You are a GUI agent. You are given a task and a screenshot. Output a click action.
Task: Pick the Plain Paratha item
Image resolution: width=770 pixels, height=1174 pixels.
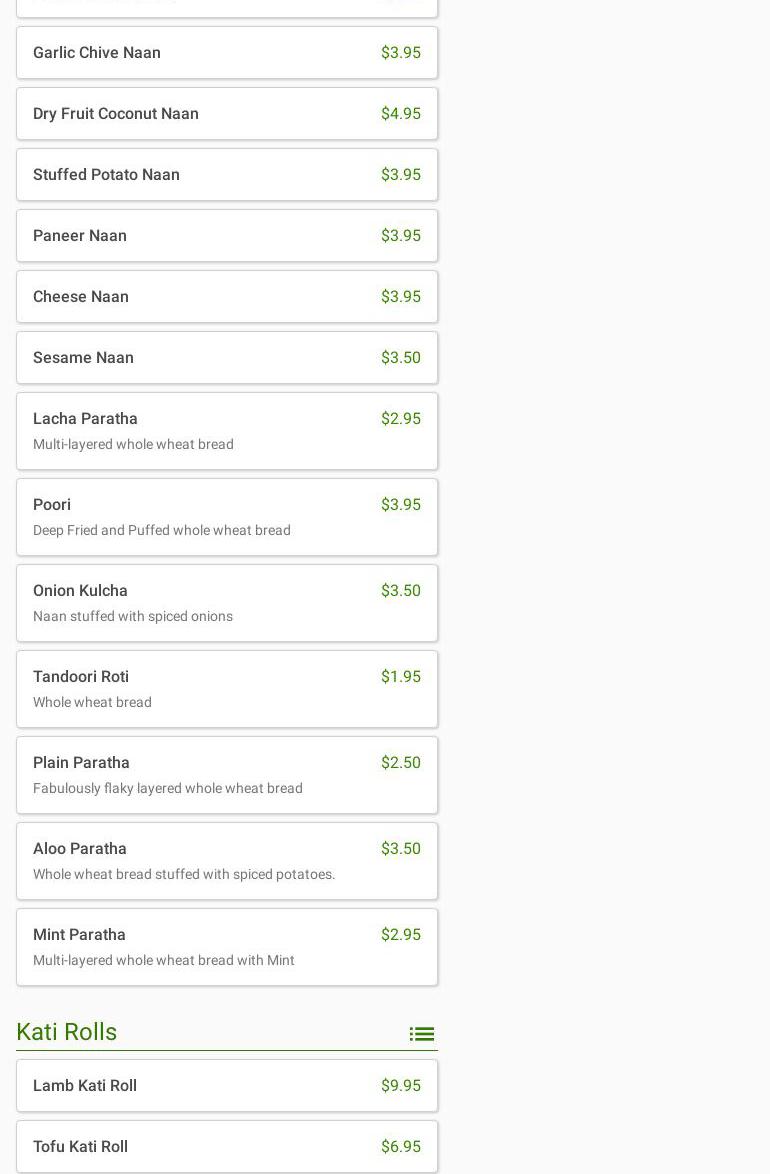point(226,775)
